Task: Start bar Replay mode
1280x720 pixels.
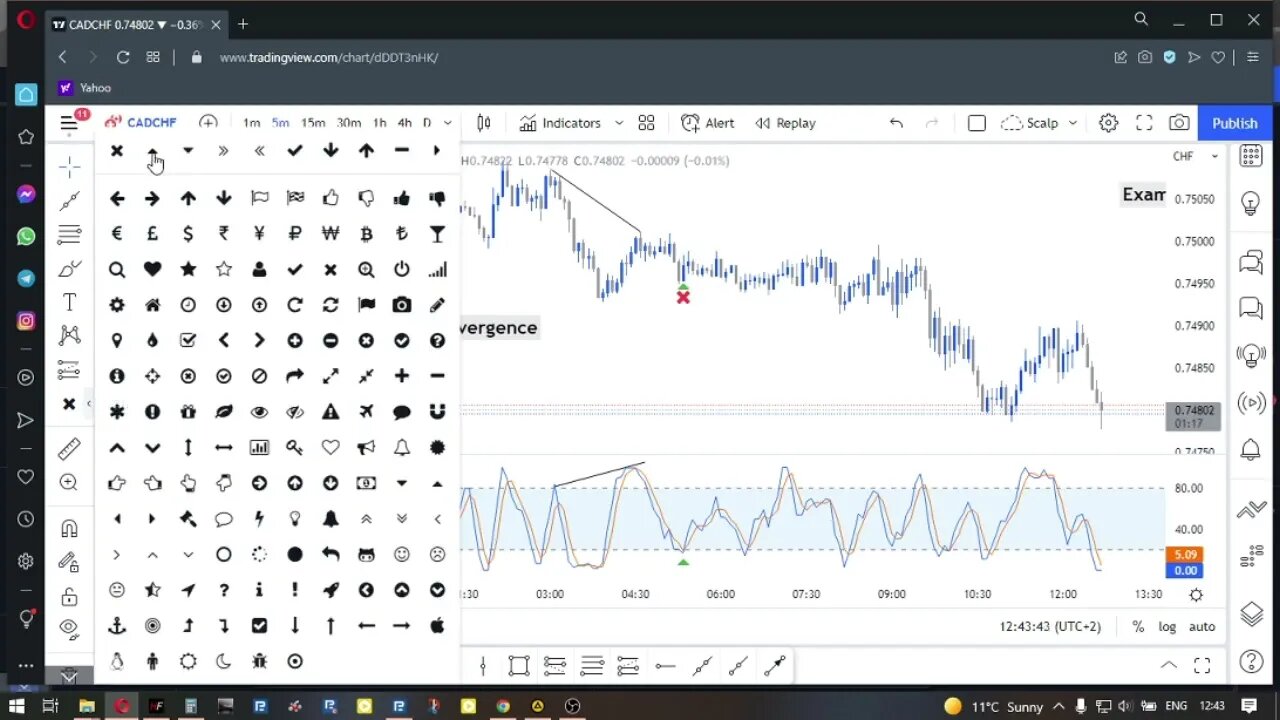Action: [785, 123]
